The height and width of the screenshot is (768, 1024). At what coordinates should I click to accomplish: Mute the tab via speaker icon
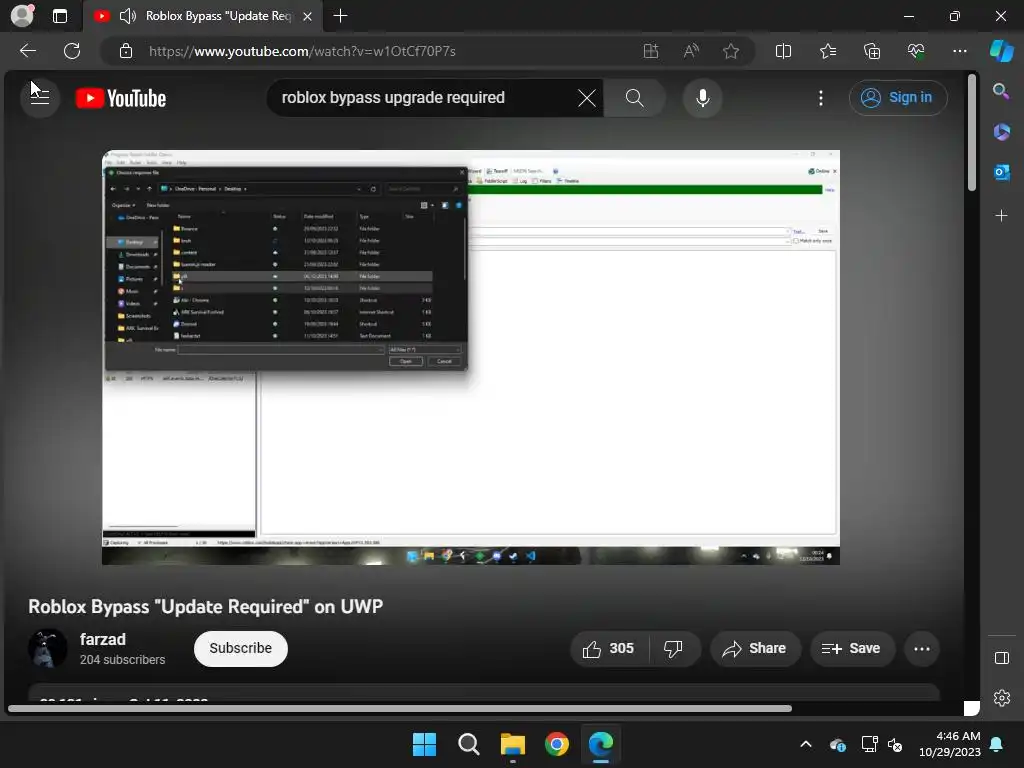coord(127,16)
